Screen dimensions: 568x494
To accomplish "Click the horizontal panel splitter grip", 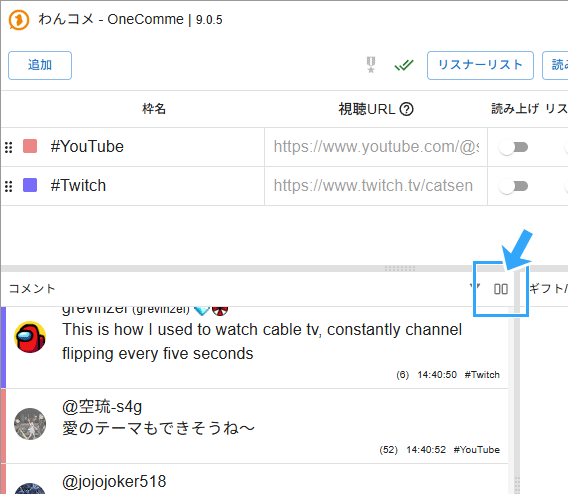I will 400,268.
